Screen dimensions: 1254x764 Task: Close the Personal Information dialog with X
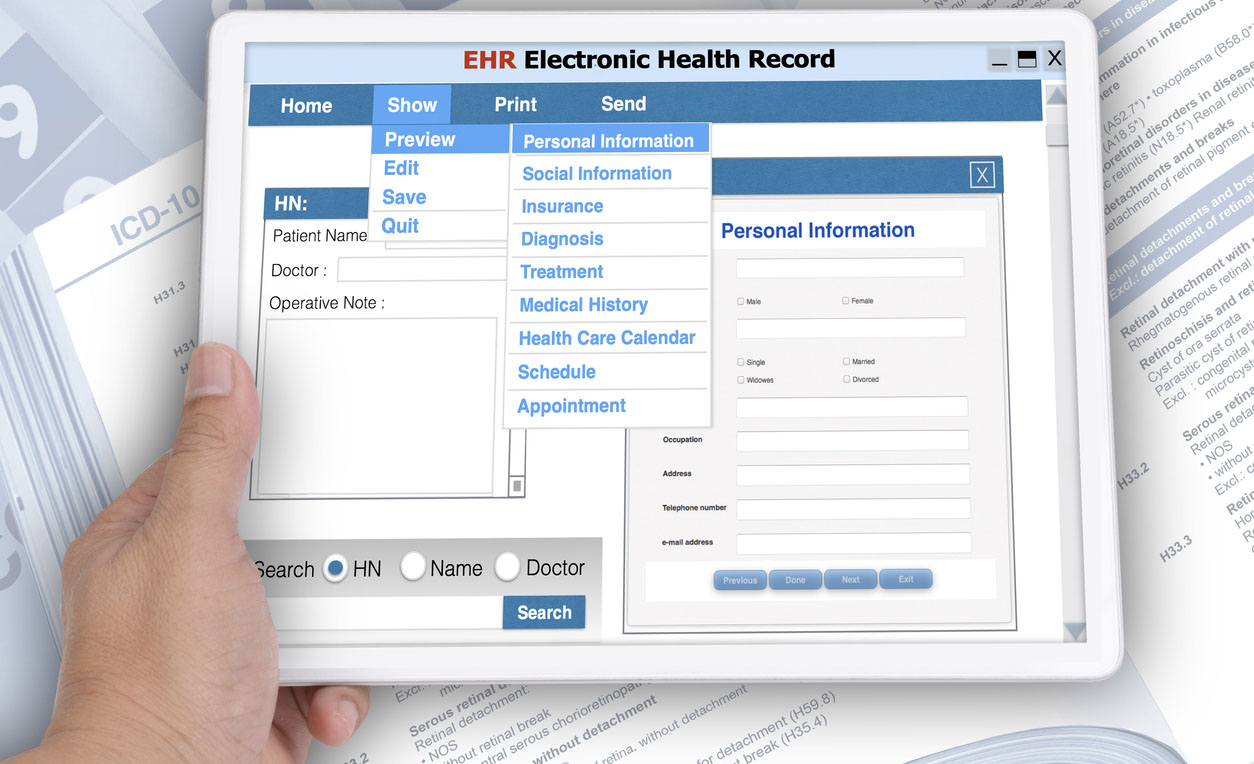click(982, 175)
